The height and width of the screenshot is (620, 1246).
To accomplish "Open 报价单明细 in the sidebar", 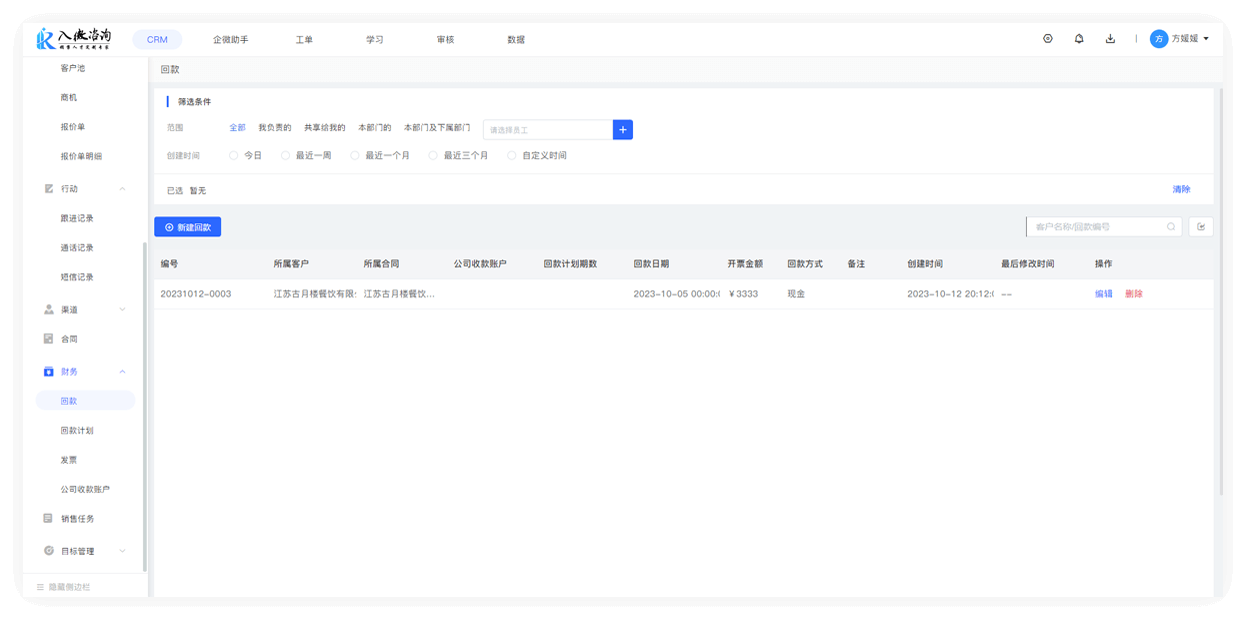I will click(81, 157).
